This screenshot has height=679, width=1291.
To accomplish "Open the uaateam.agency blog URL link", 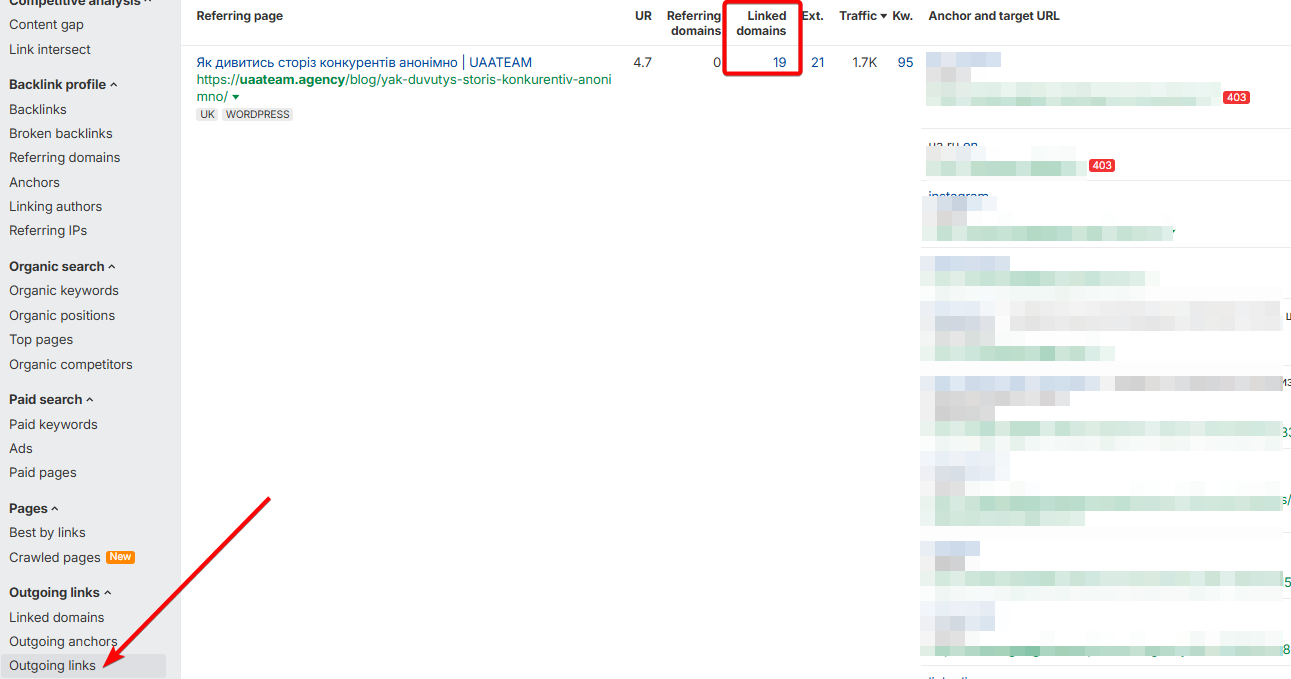I will click(404, 88).
